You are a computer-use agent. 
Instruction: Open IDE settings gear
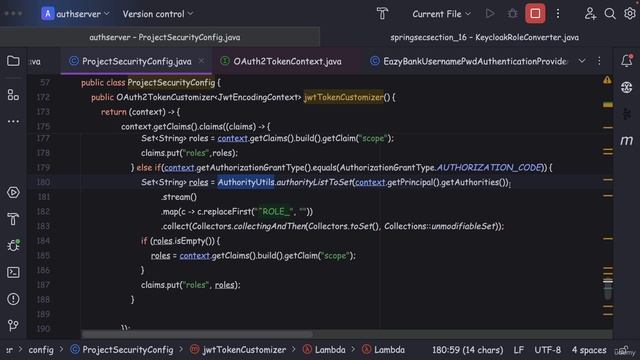630,14
